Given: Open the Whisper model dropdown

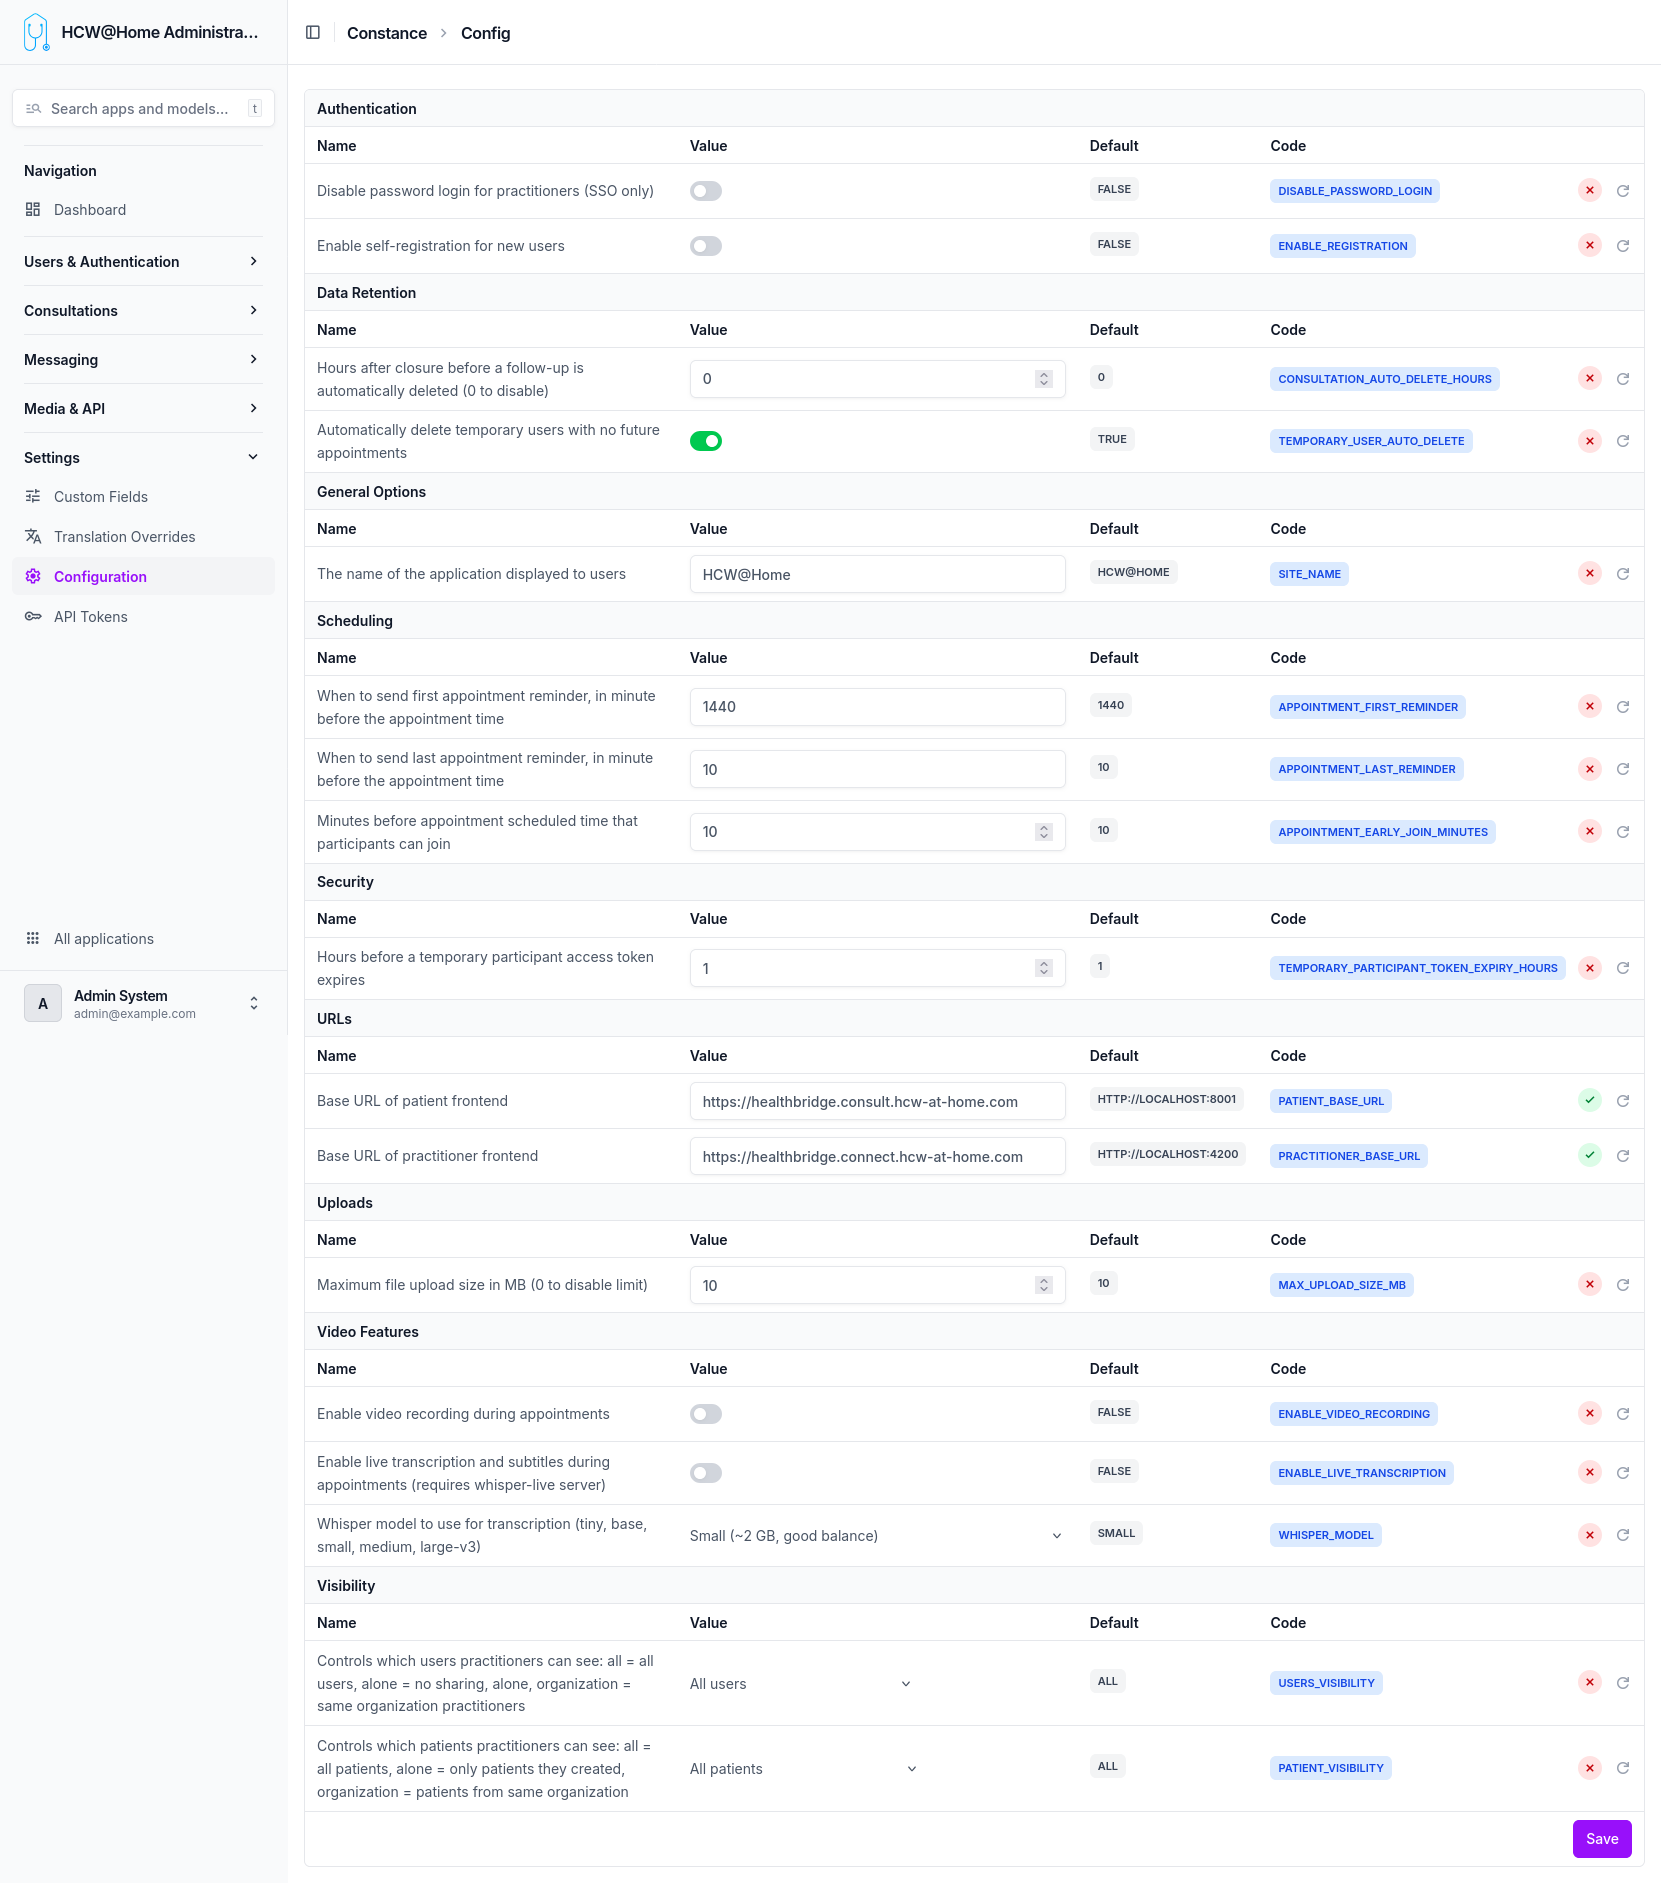Looking at the screenshot, I should tap(876, 1536).
